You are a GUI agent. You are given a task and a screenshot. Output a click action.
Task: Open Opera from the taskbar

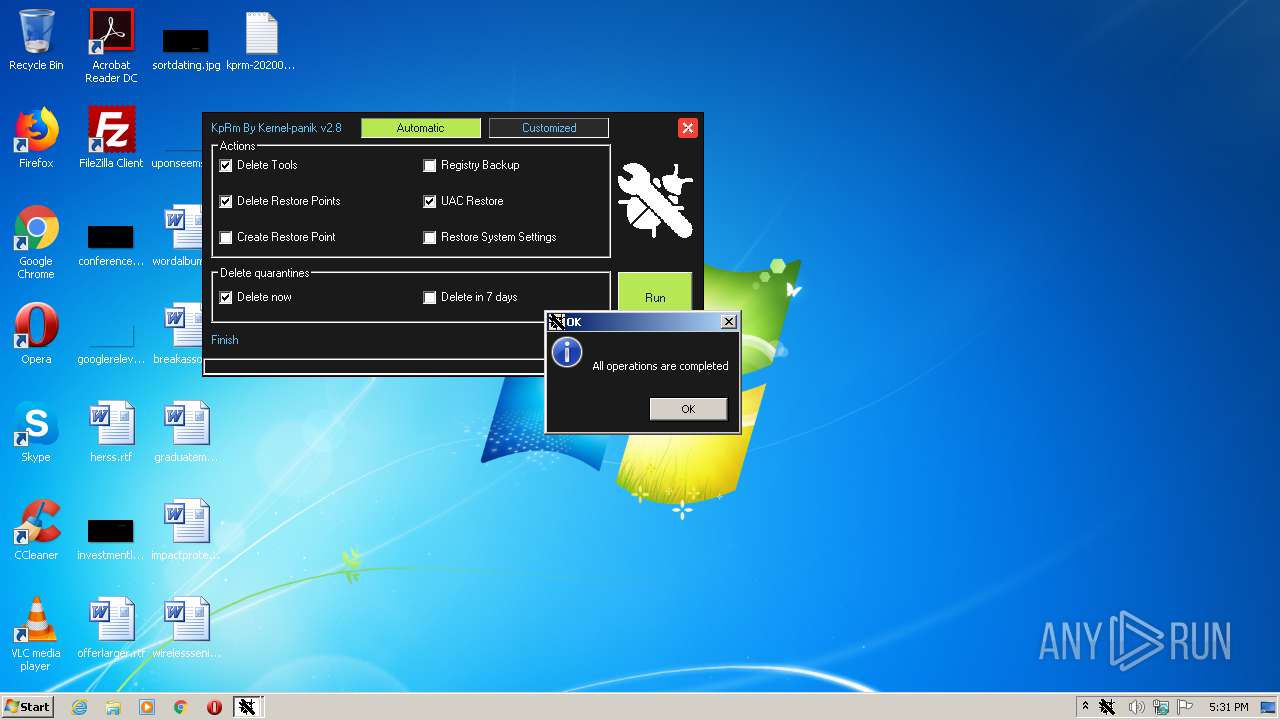pos(214,707)
